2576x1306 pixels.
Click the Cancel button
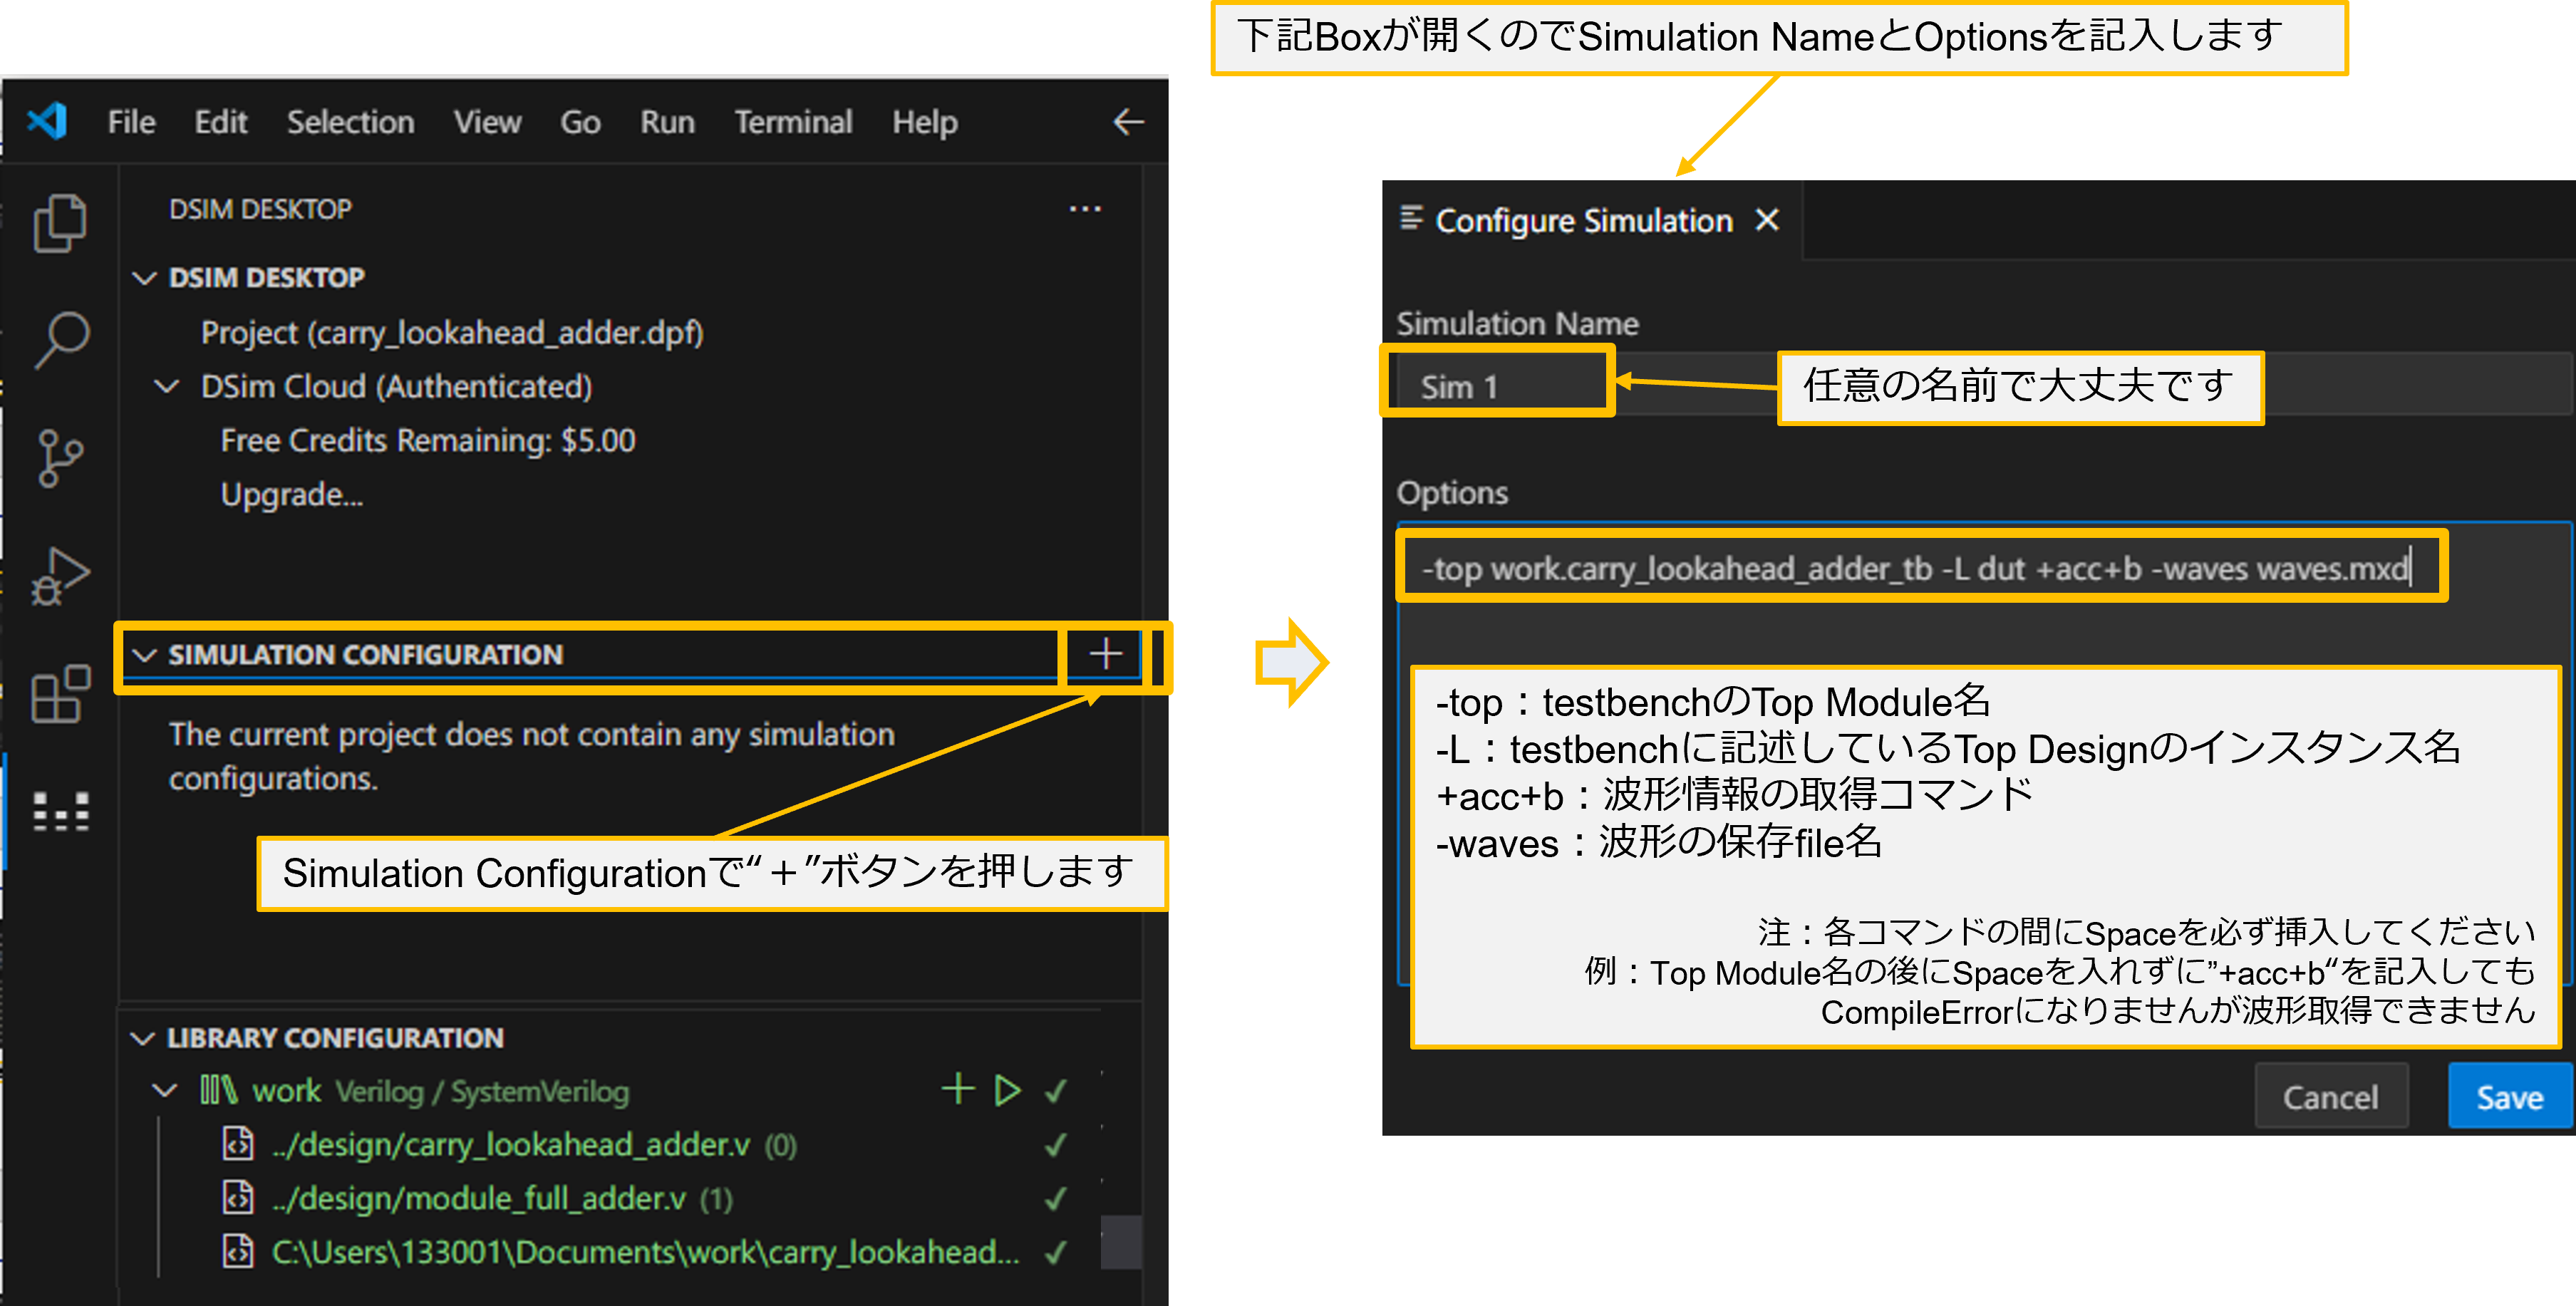tap(2331, 1097)
